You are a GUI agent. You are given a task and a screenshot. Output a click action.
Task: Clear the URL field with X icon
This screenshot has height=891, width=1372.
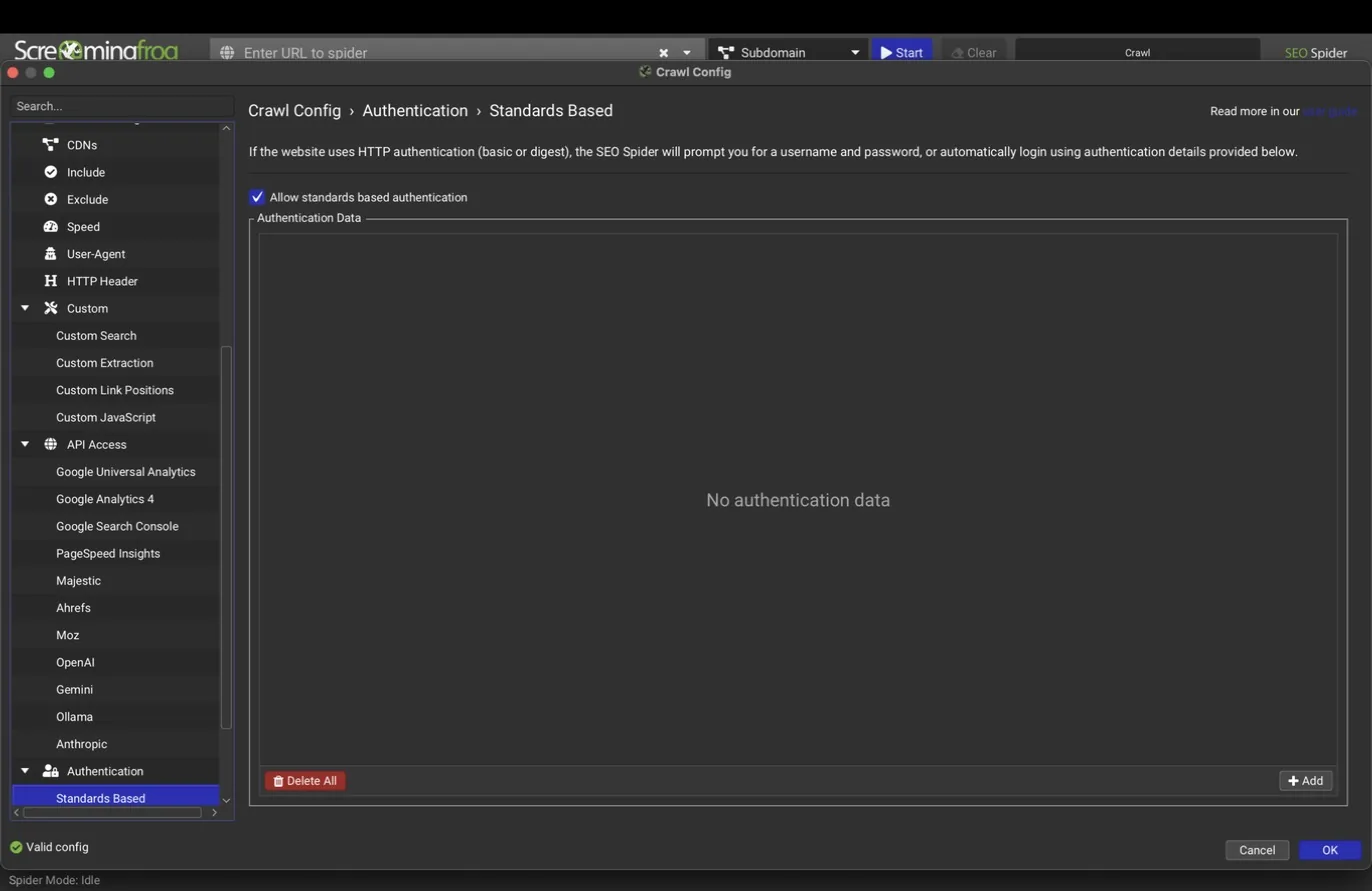pyautogui.click(x=663, y=52)
